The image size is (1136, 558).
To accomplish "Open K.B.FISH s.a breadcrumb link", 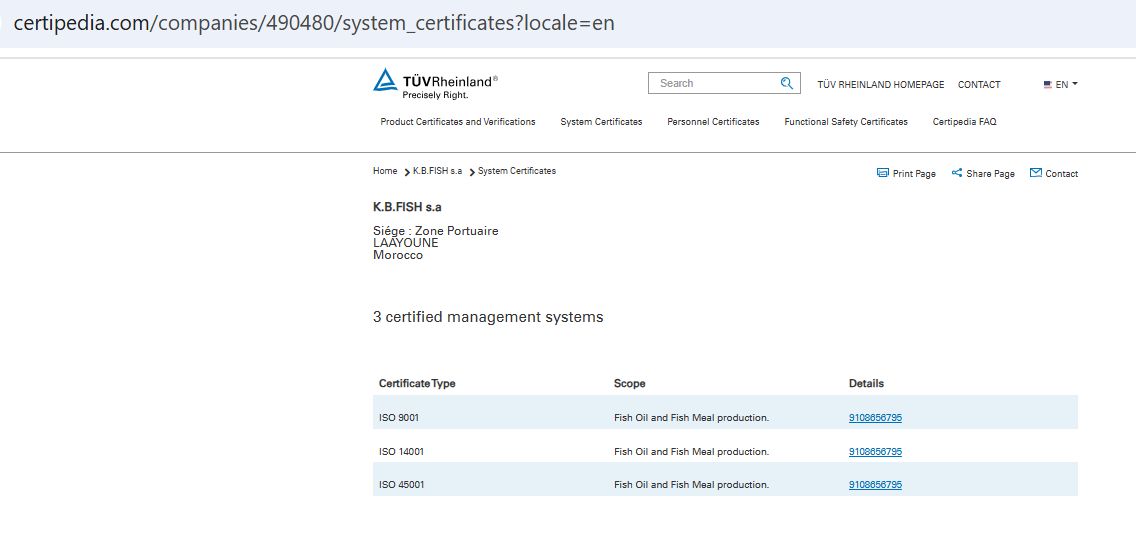I will point(438,171).
